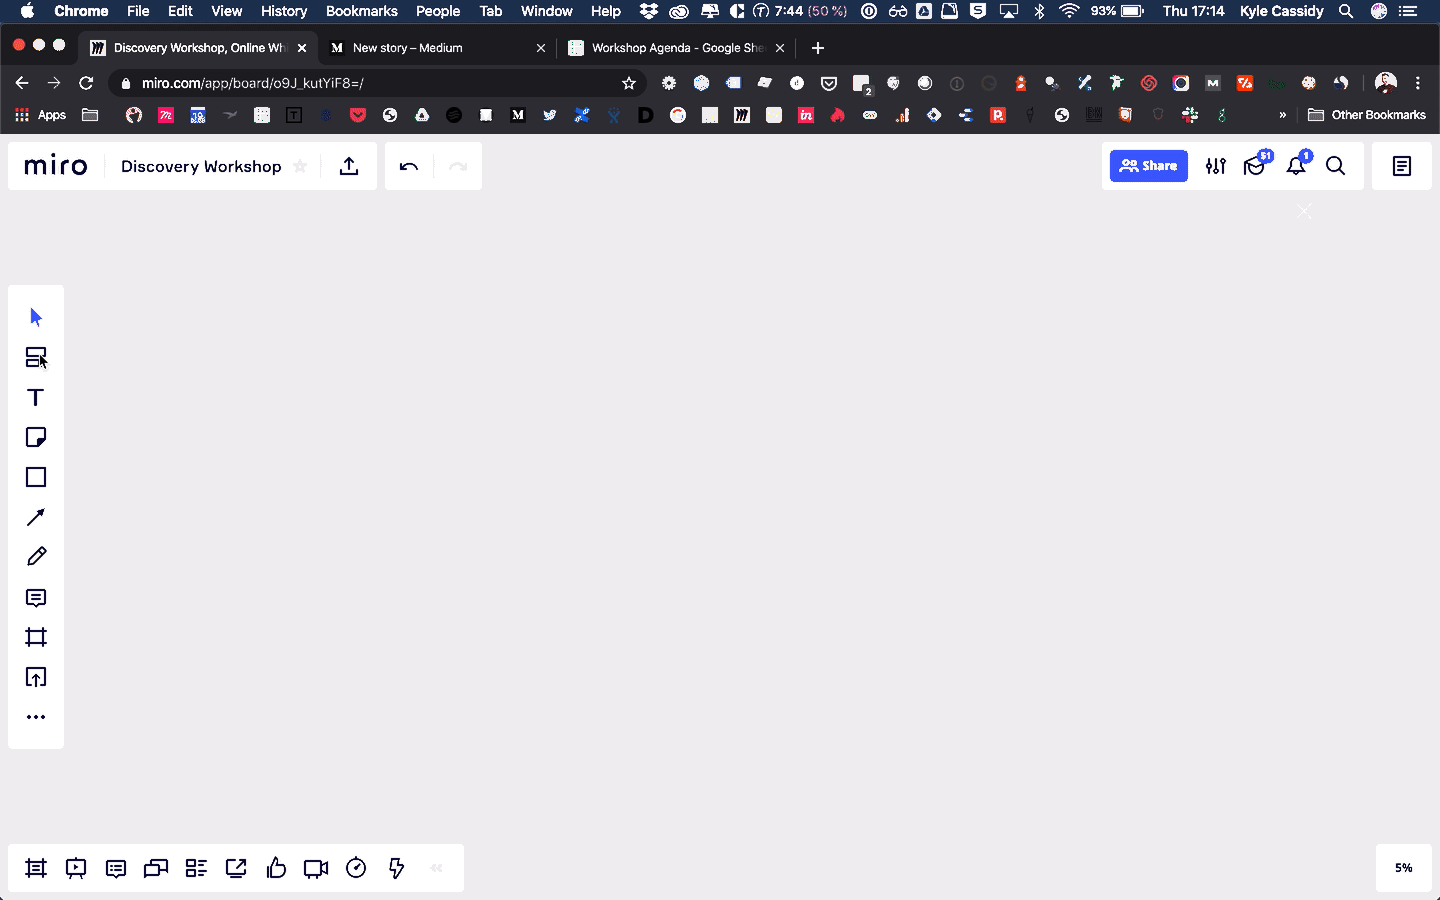1440x900 pixels.
Task: Select the Pen drawing tool
Action: point(36,557)
